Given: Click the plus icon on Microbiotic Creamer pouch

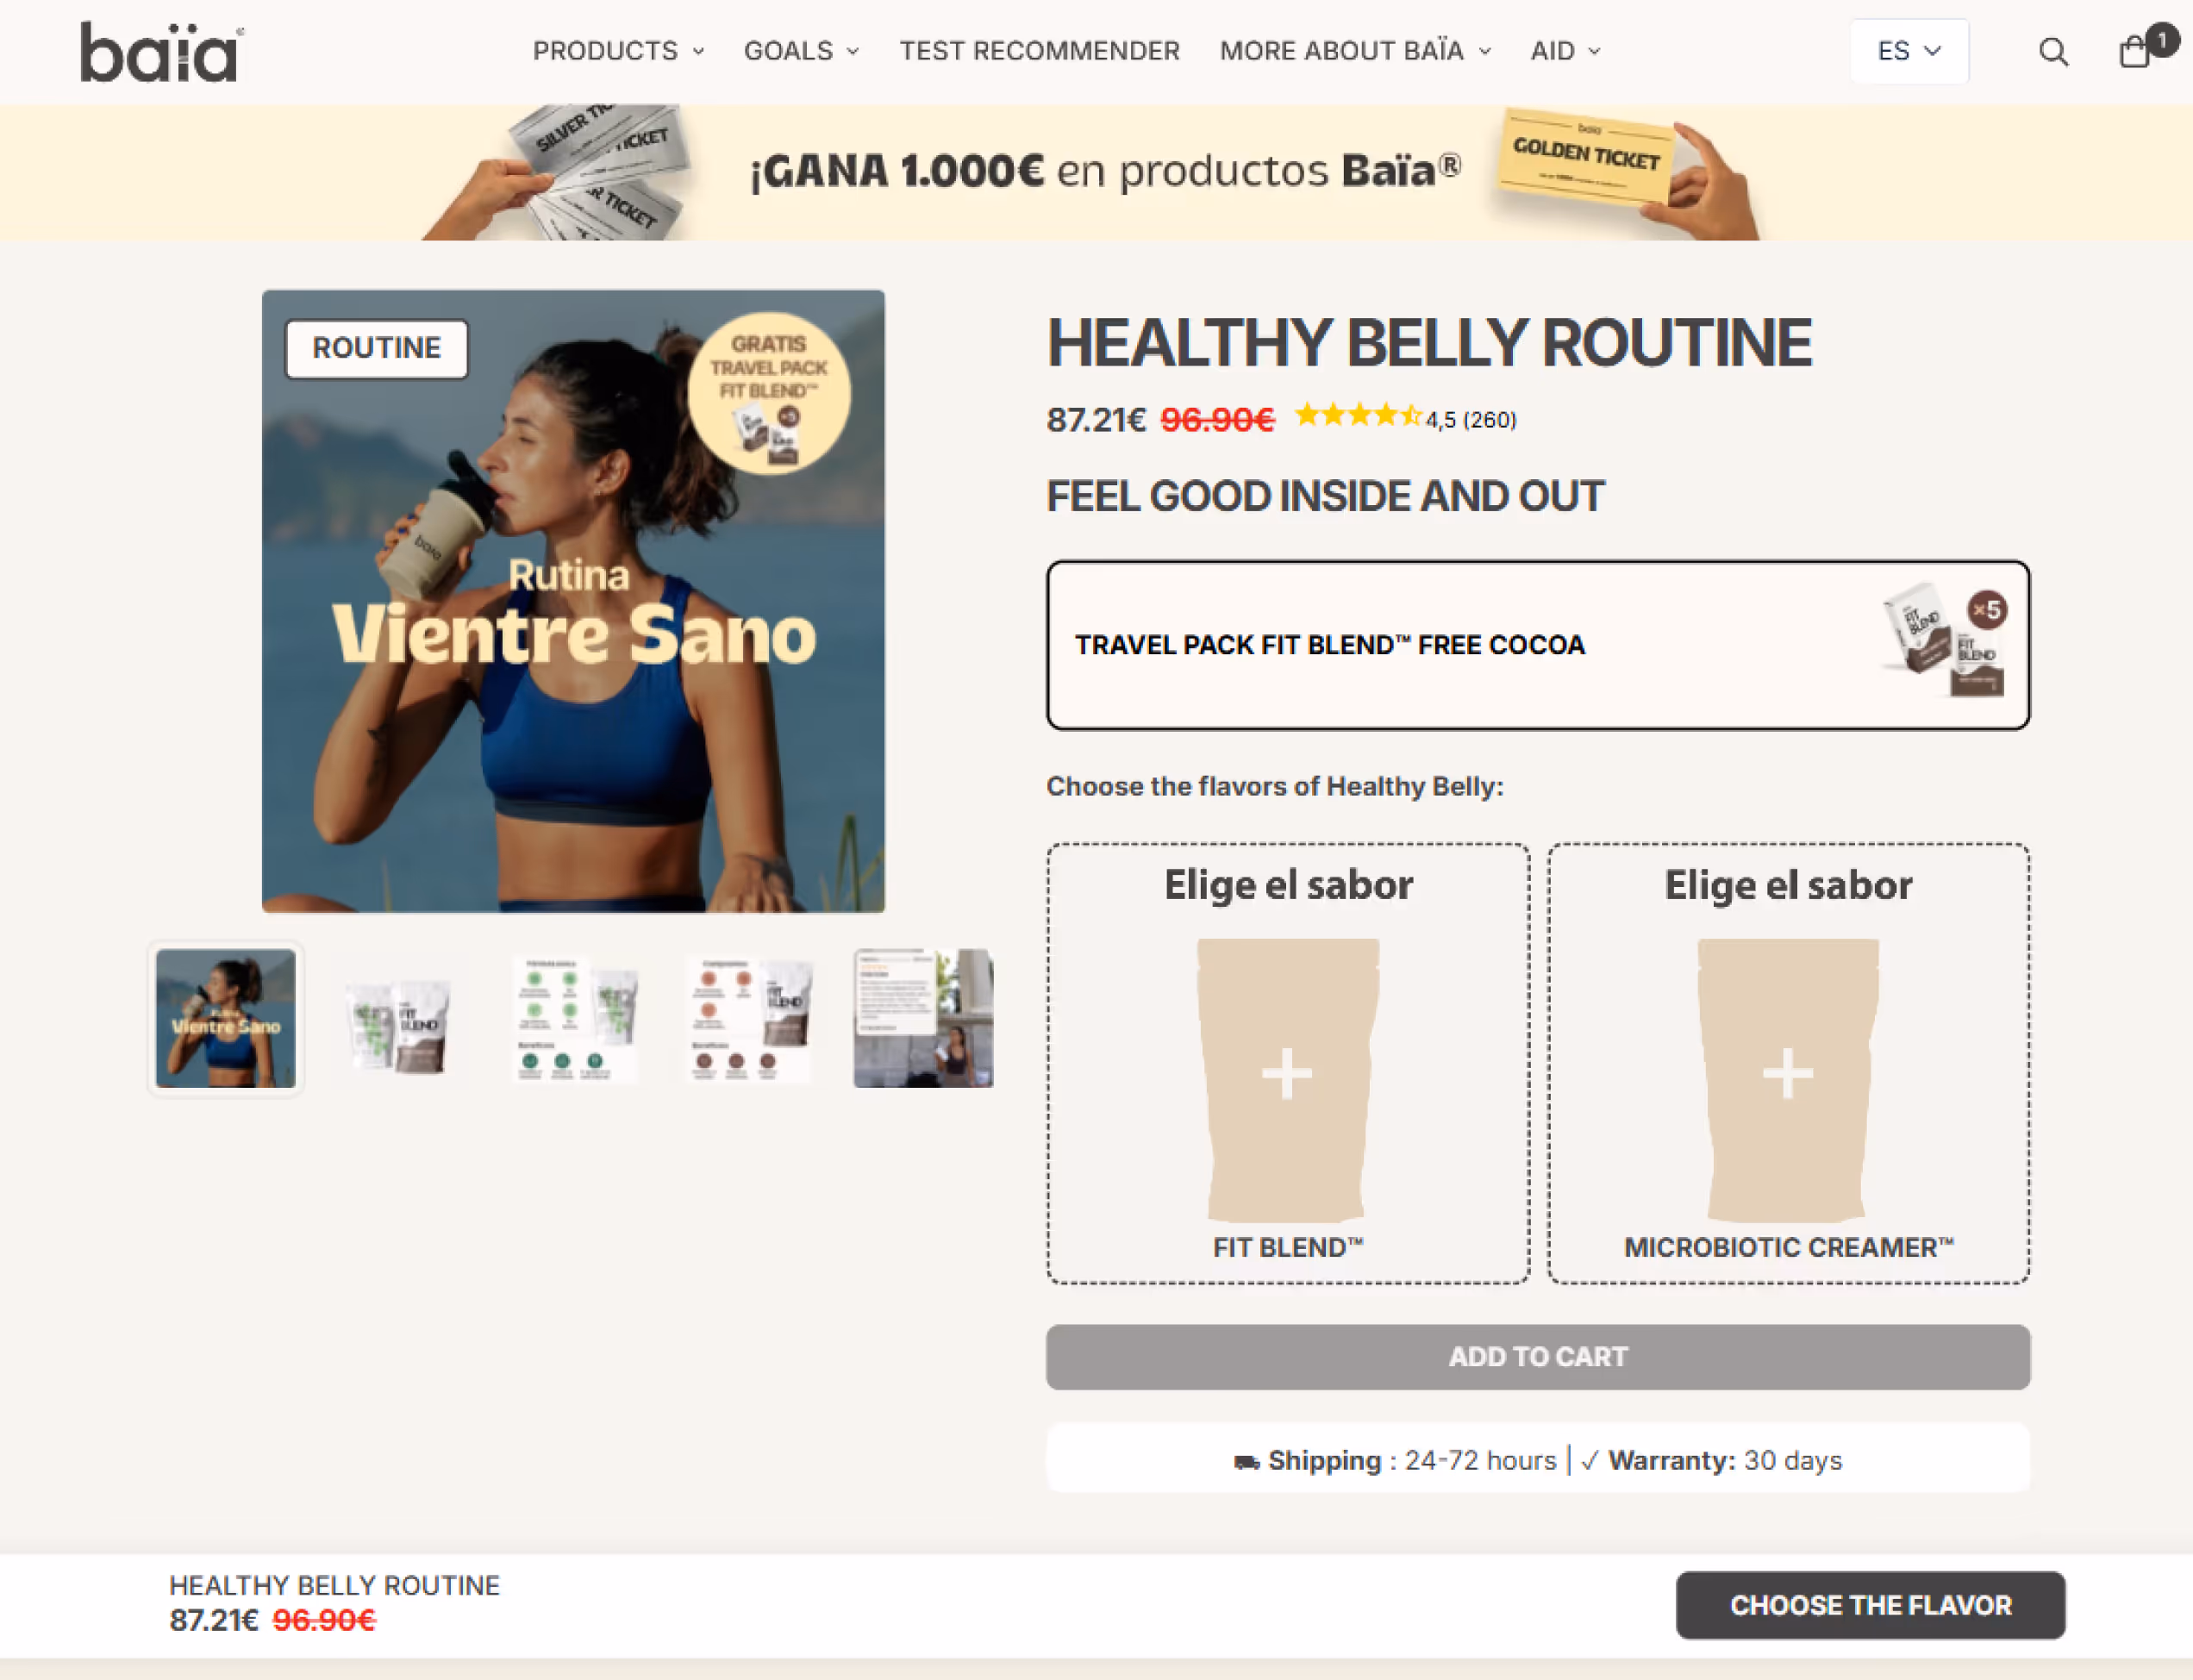Looking at the screenshot, I should [1788, 1074].
